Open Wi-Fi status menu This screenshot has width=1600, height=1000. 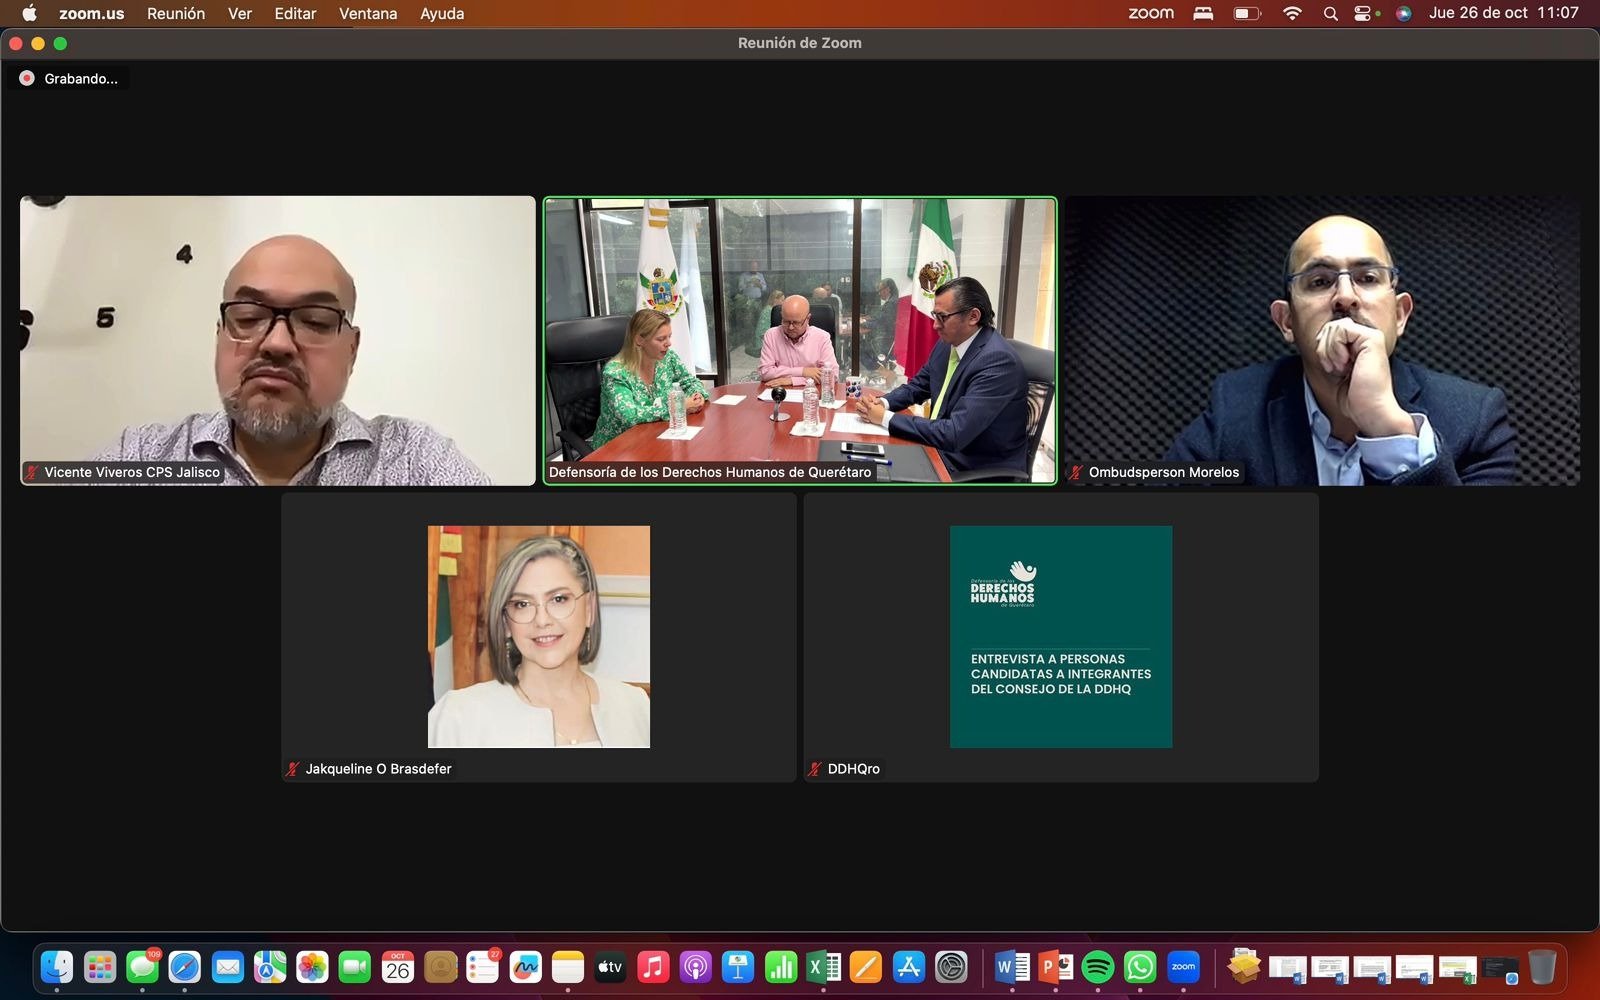click(x=1292, y=13)
